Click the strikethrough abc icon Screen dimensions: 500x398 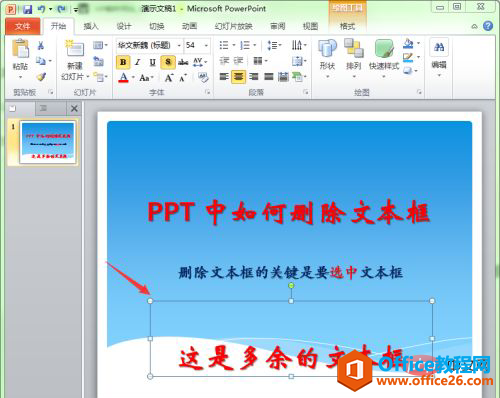tap(183, 62)
